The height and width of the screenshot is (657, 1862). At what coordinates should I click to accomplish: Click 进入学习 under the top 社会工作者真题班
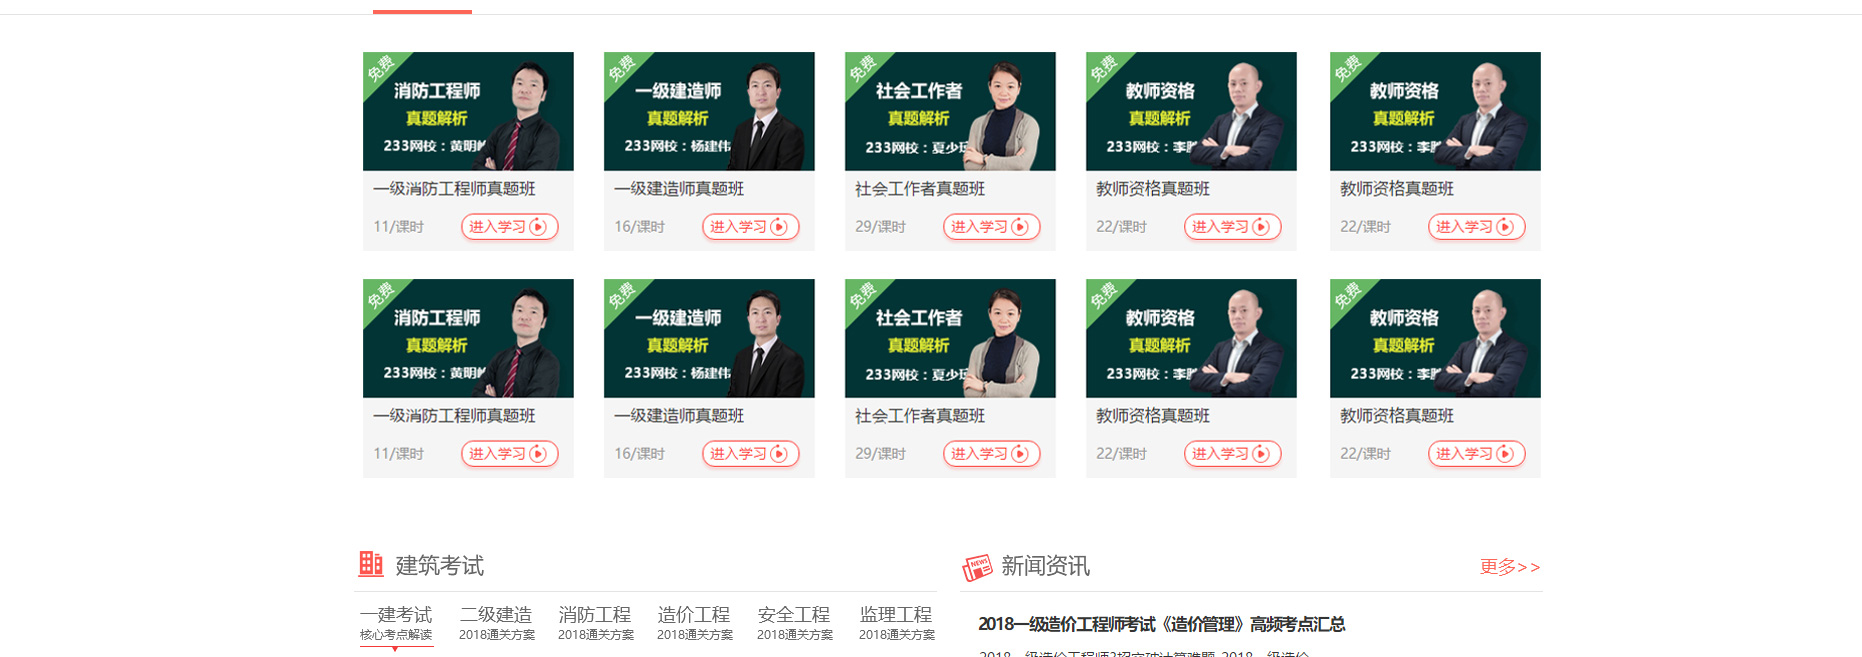(991, 227)
